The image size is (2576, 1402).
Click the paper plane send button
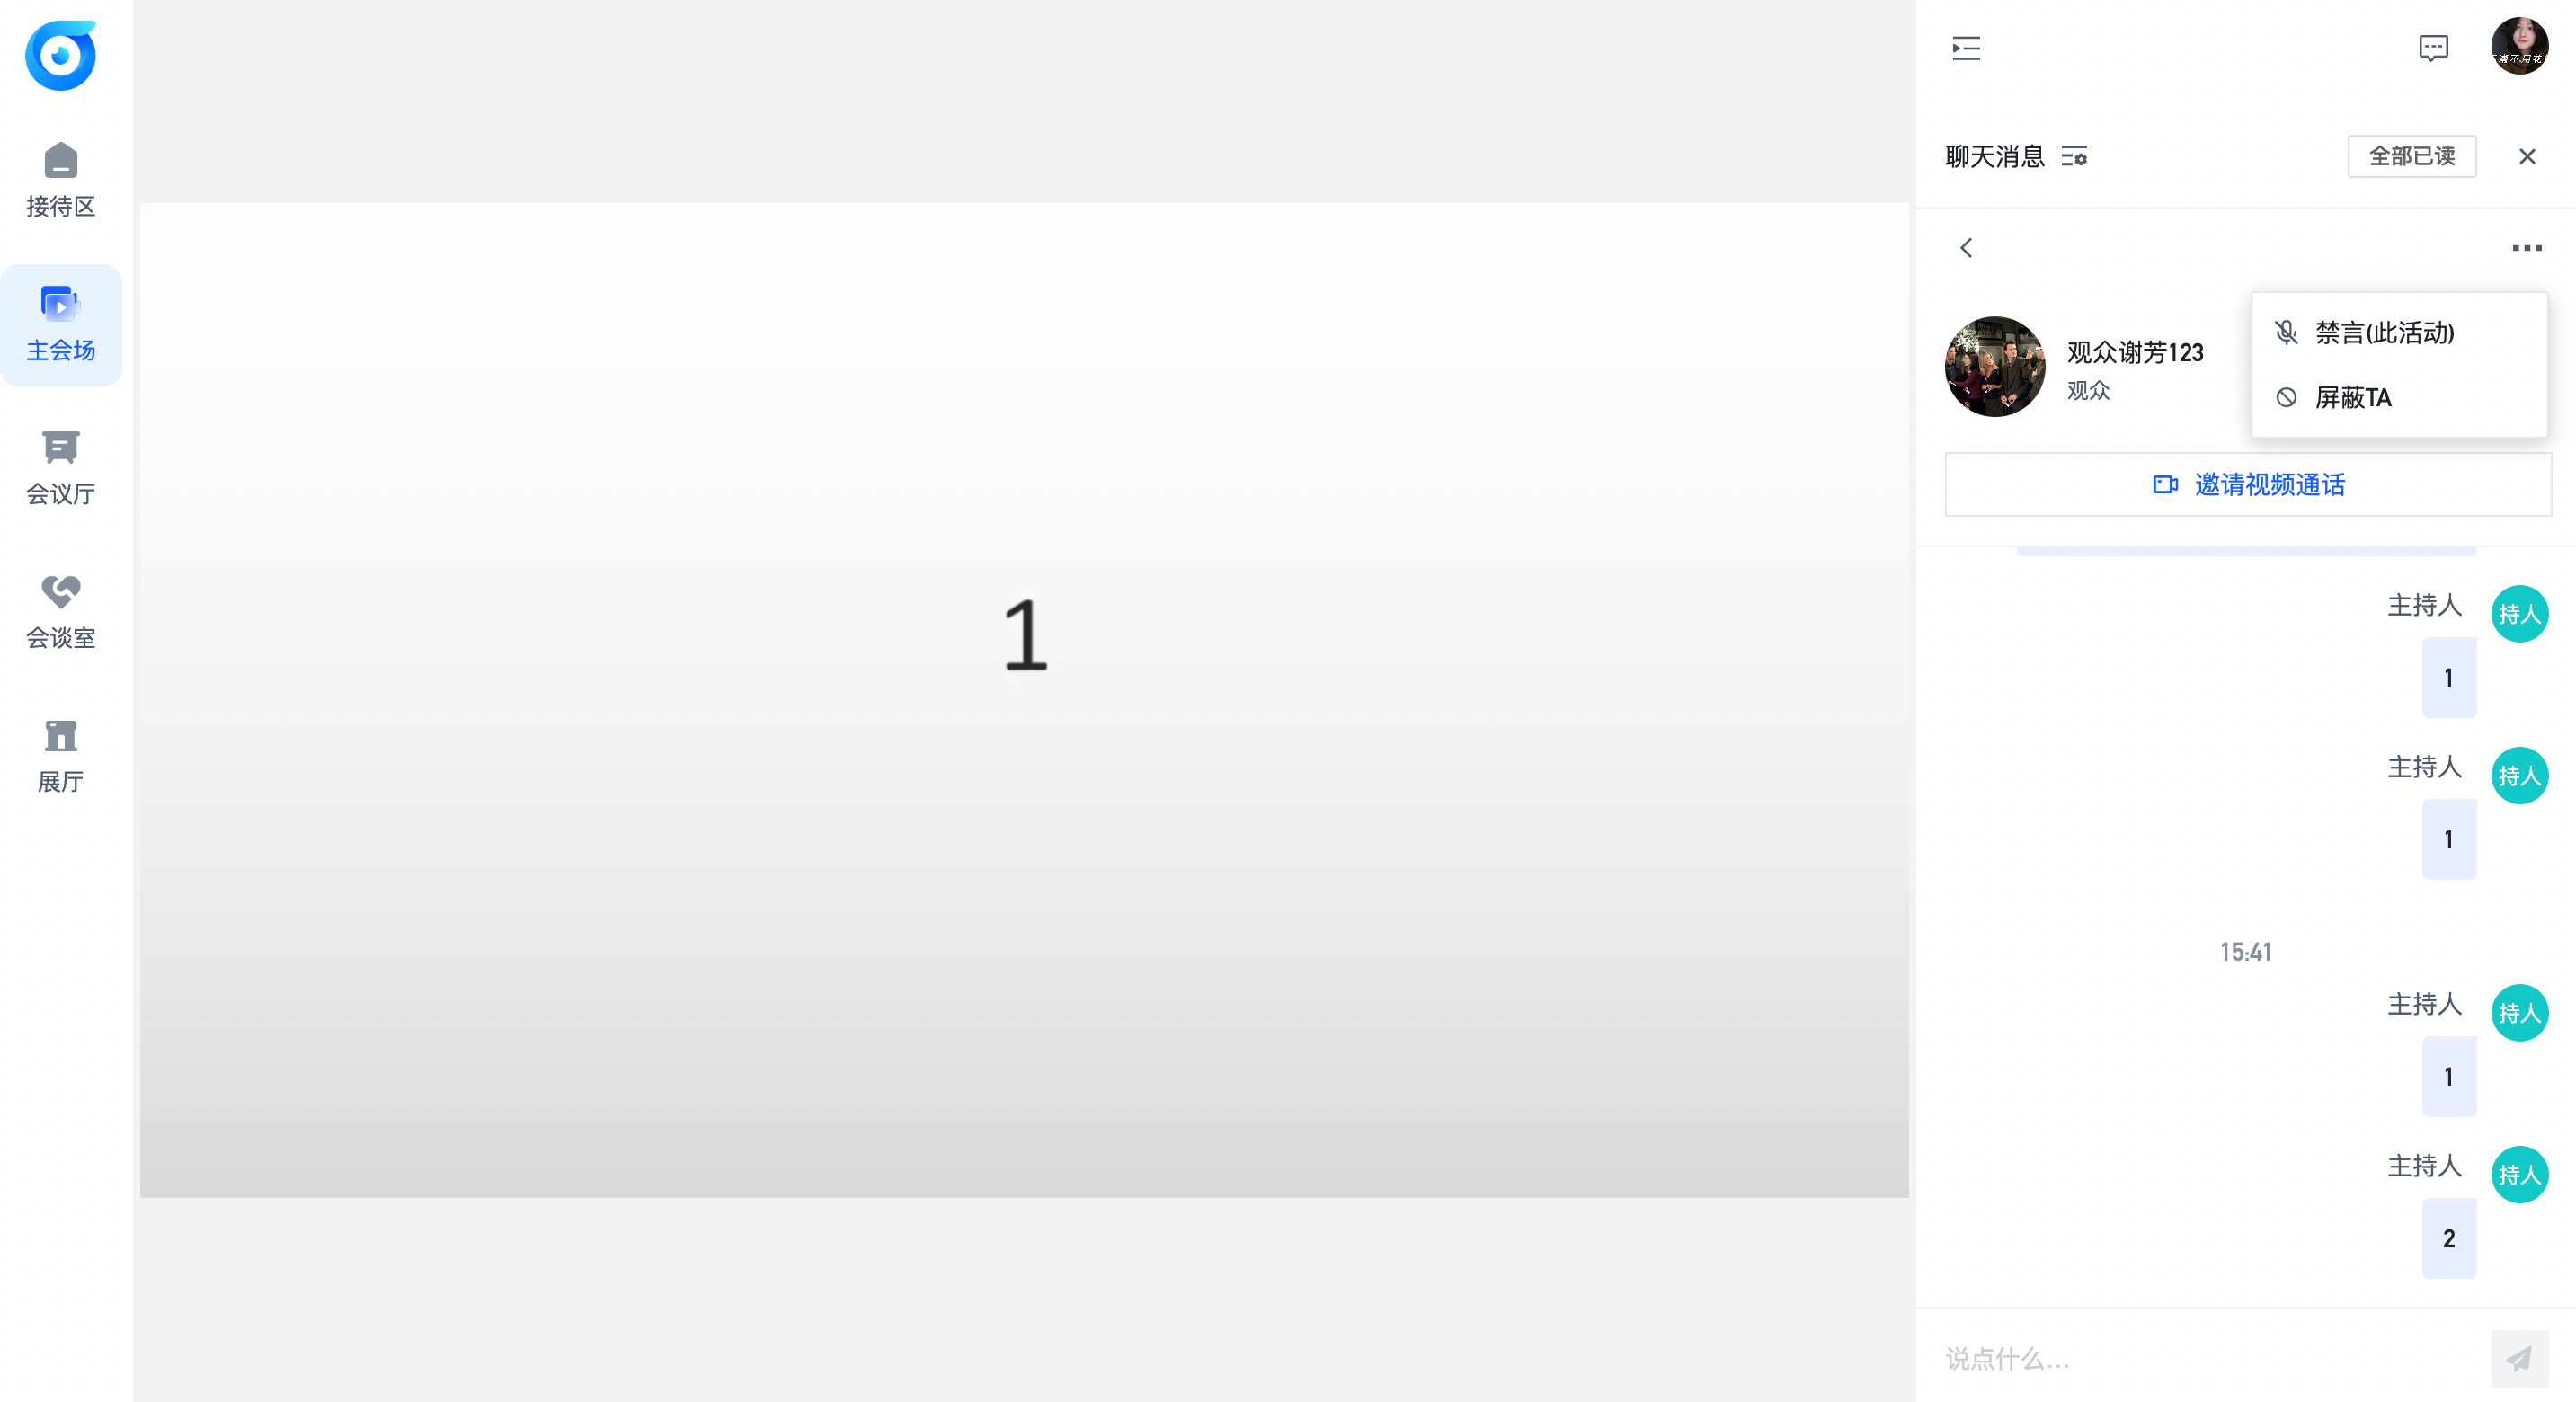[2519, 1358]
